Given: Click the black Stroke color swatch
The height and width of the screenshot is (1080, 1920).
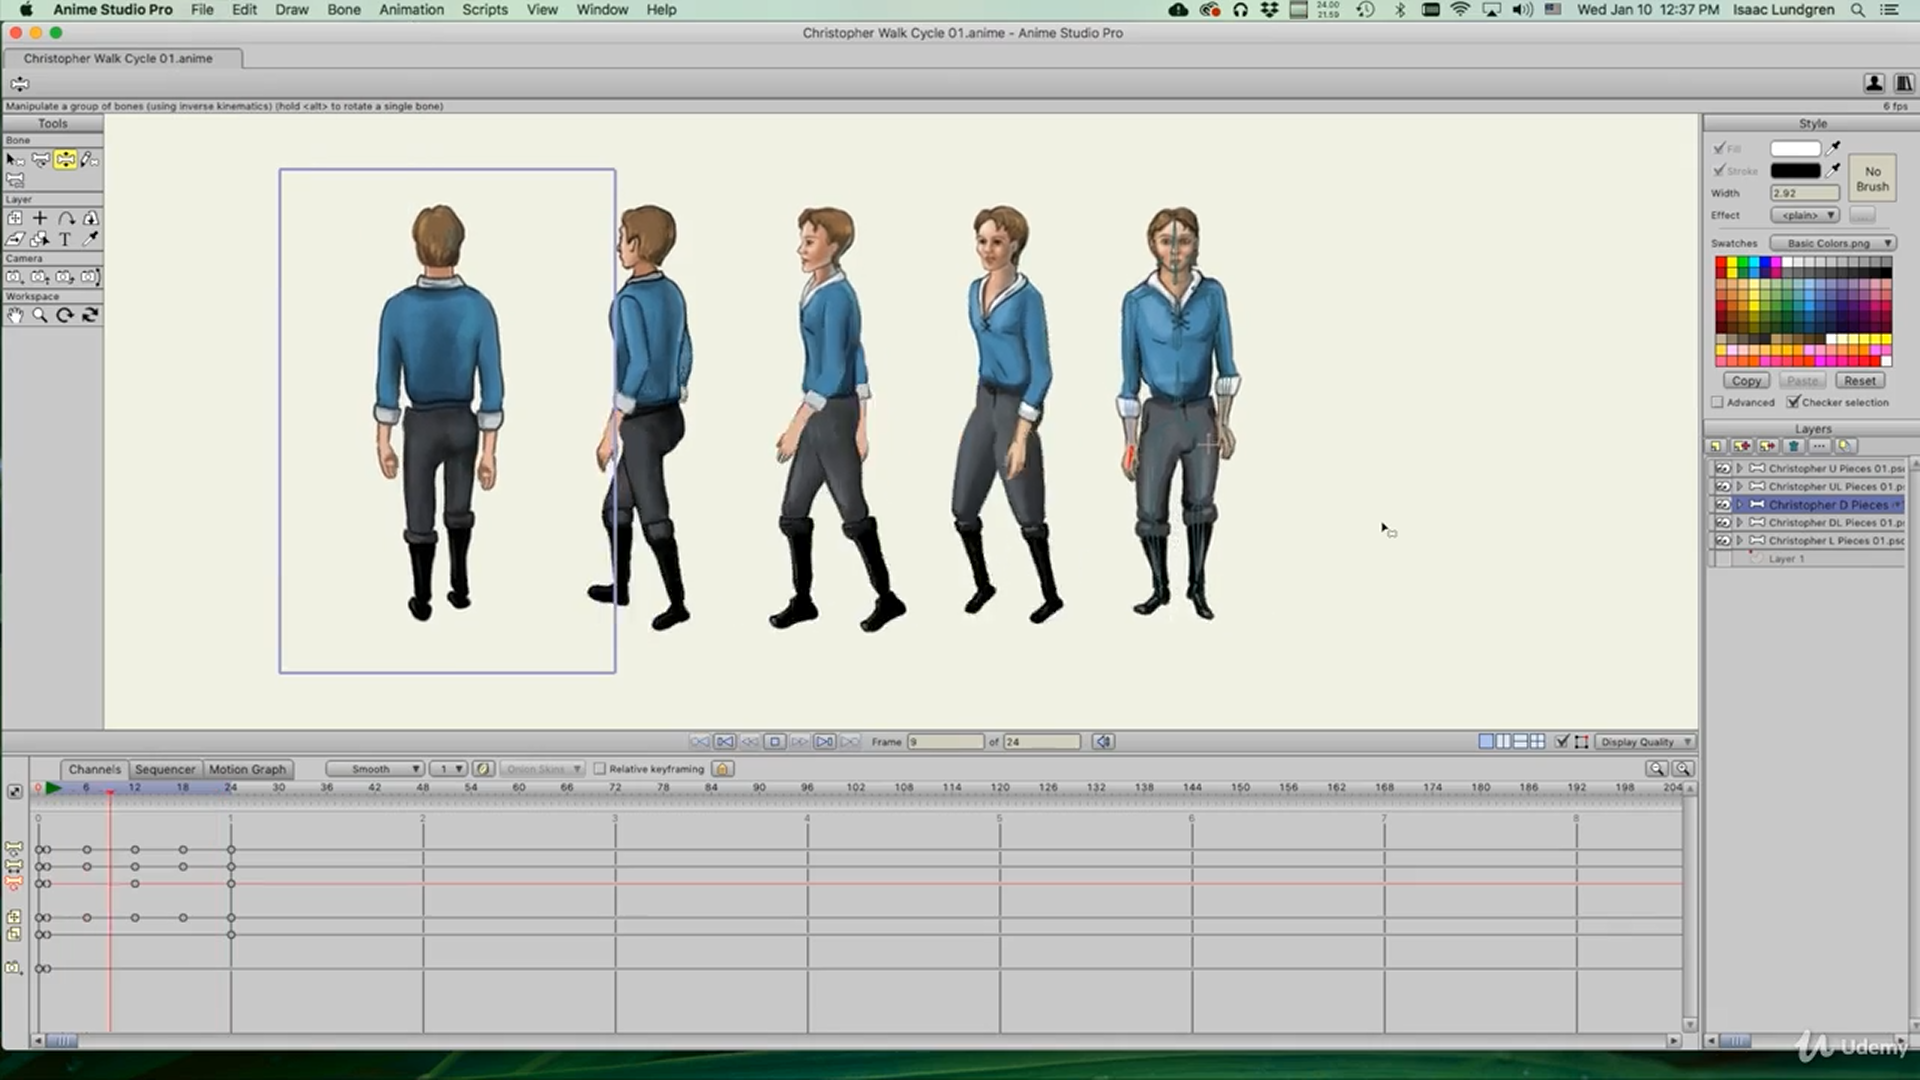Looking at the screenshot, I should [1795, 171].
